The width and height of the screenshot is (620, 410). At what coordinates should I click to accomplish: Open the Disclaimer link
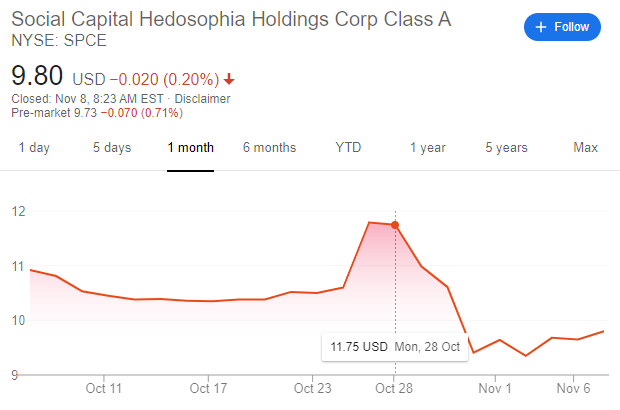click(202, 99)
